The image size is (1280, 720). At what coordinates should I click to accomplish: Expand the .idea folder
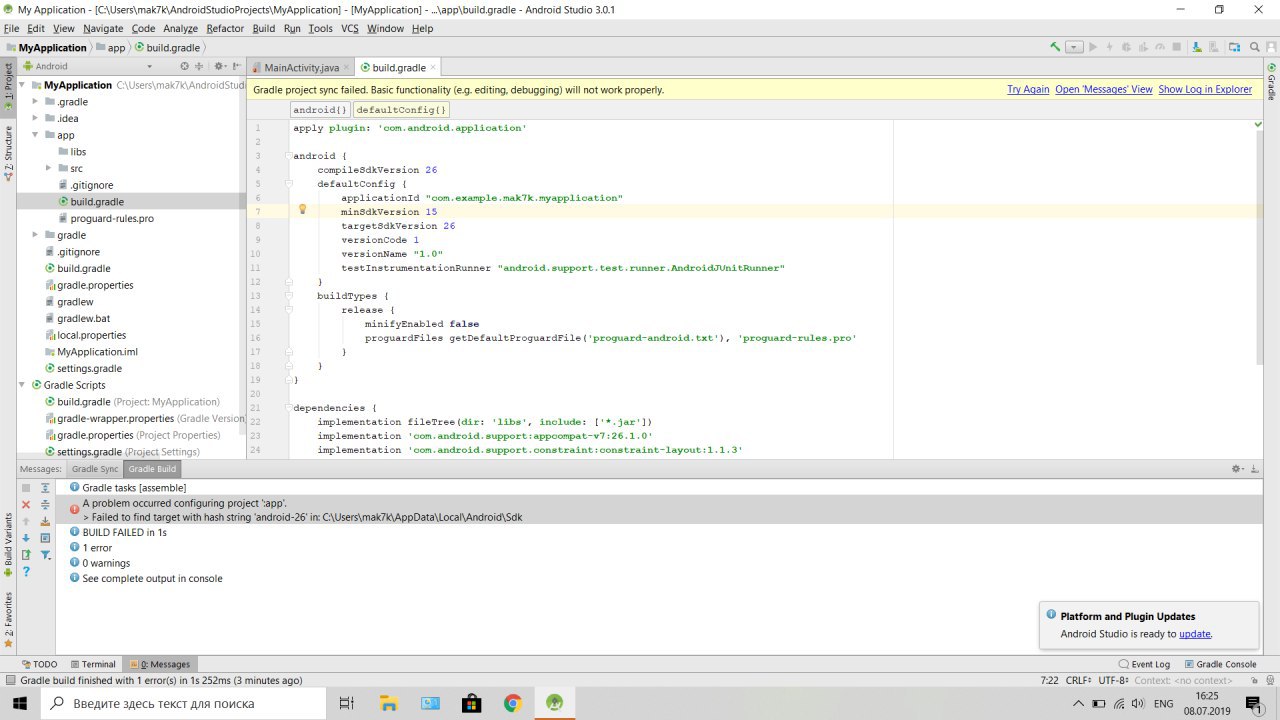[35, 118]
